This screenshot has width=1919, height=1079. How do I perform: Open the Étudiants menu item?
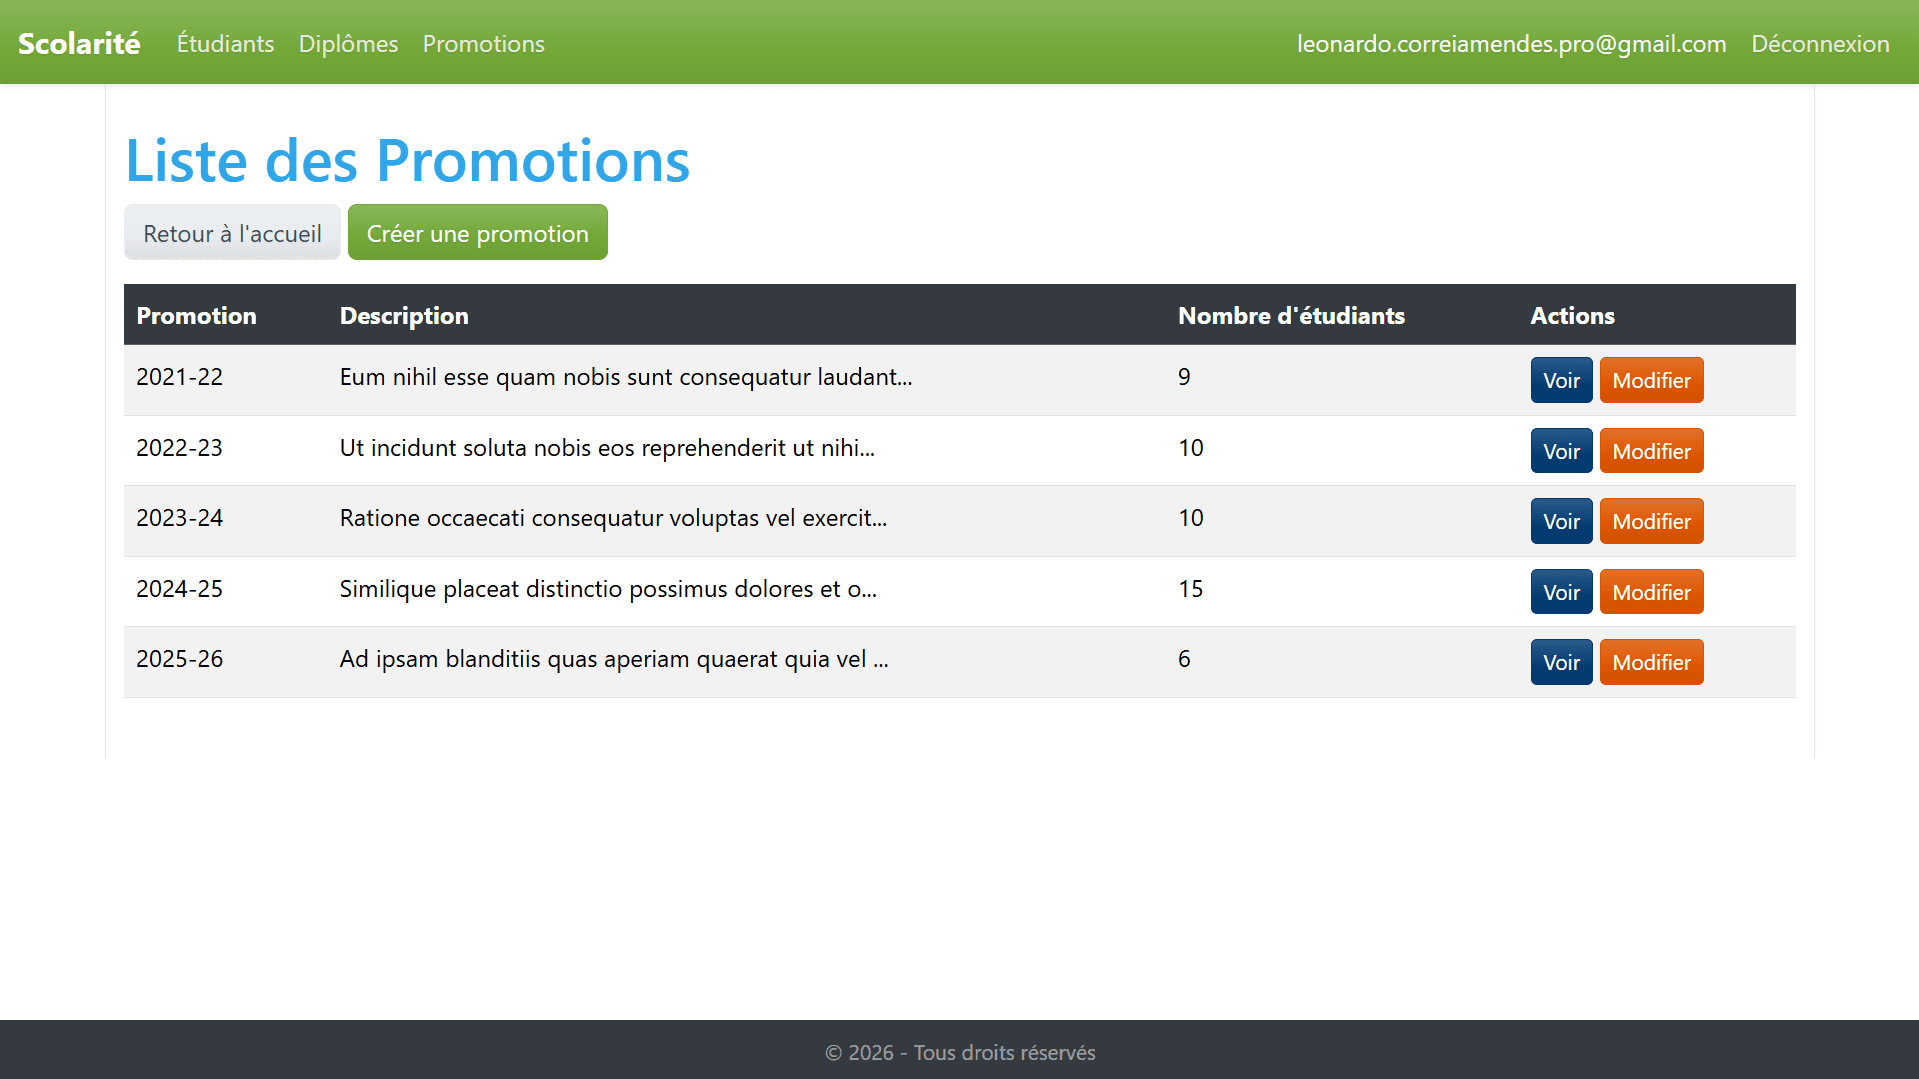click(x=225, y=43)
